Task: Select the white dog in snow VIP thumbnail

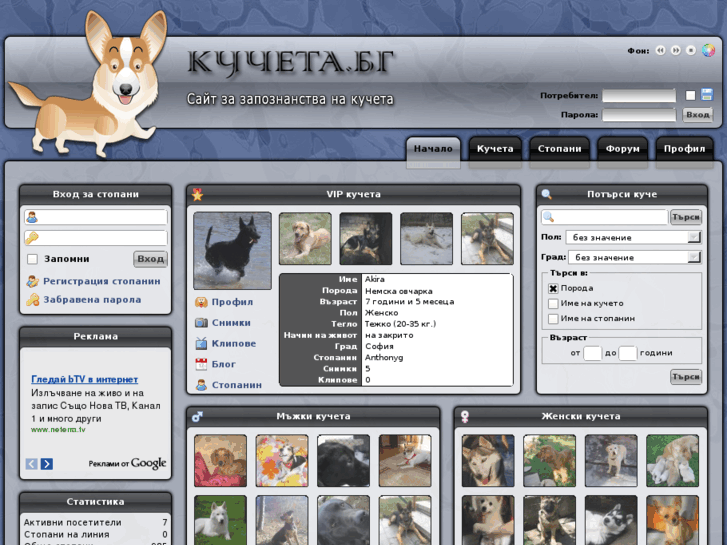Action: click(427, 239)
